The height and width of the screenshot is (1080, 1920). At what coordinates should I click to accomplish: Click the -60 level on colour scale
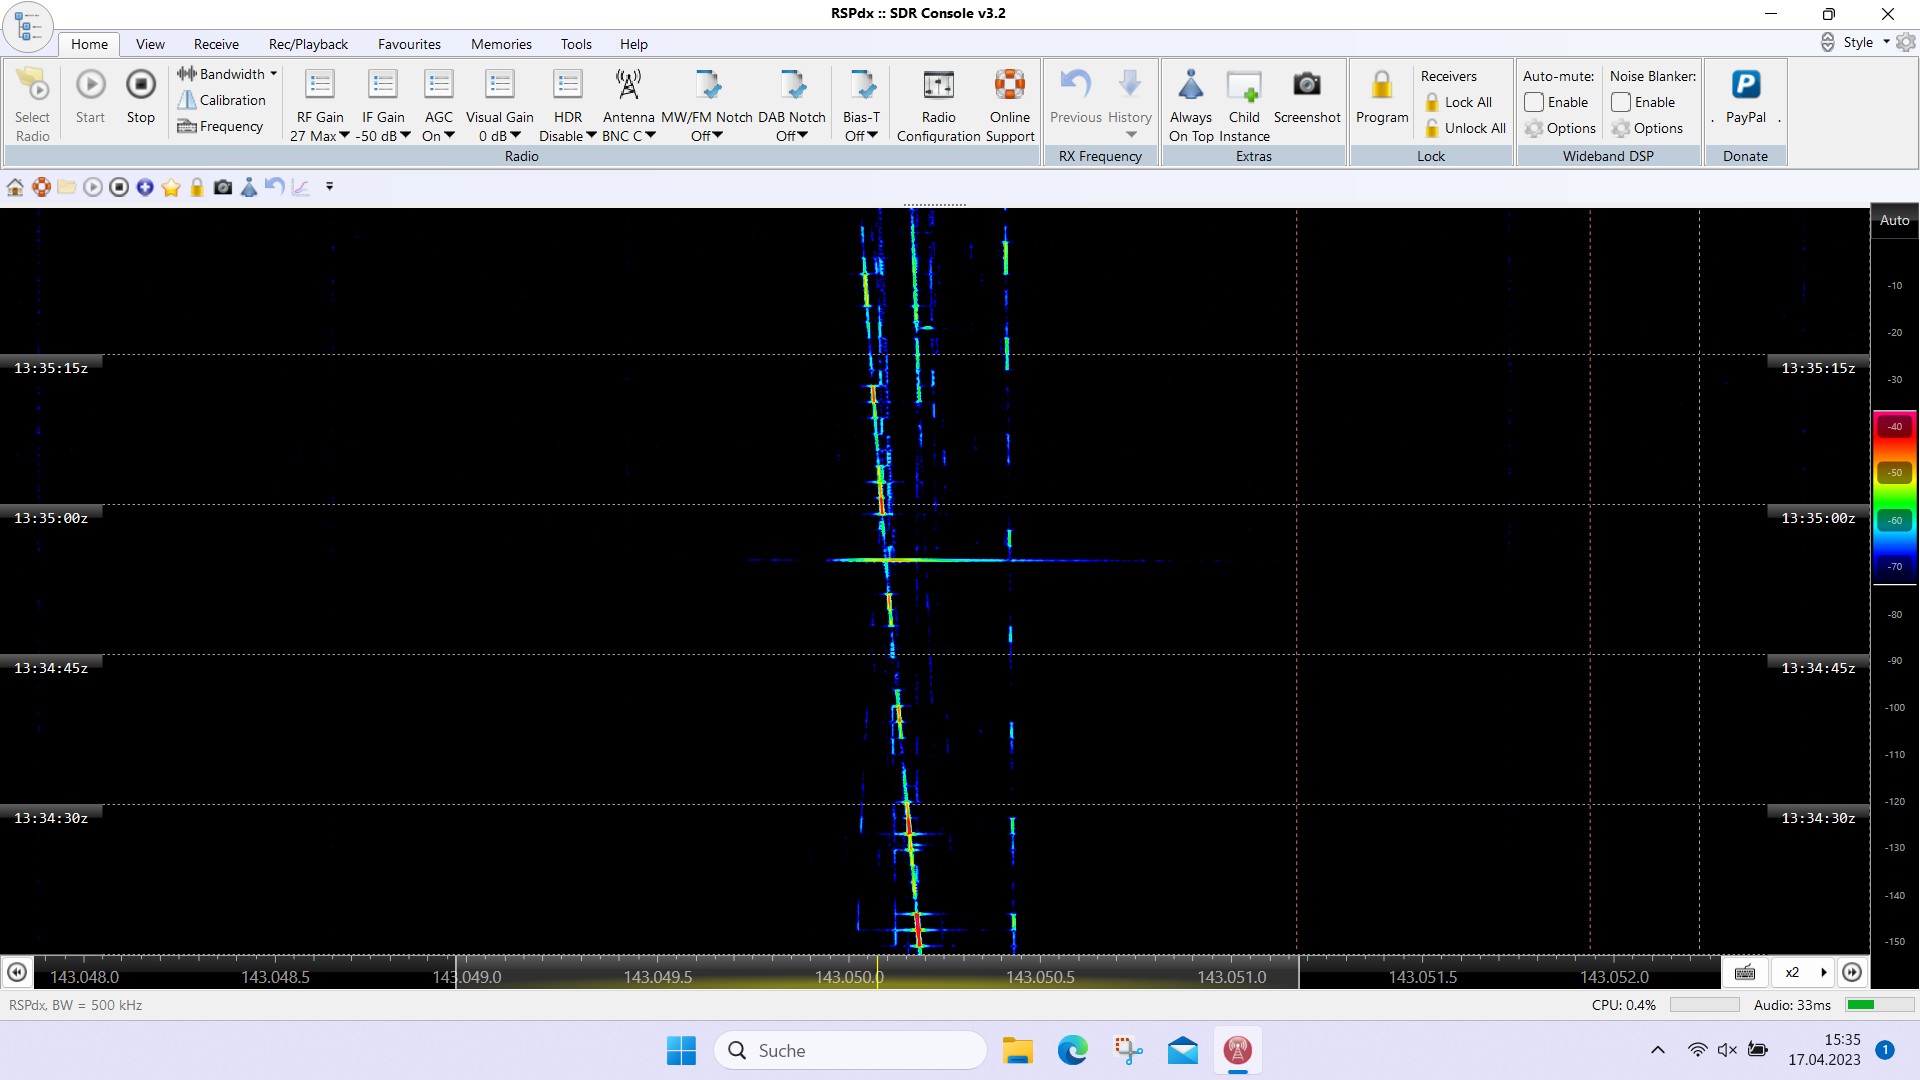click(1894, 520)
